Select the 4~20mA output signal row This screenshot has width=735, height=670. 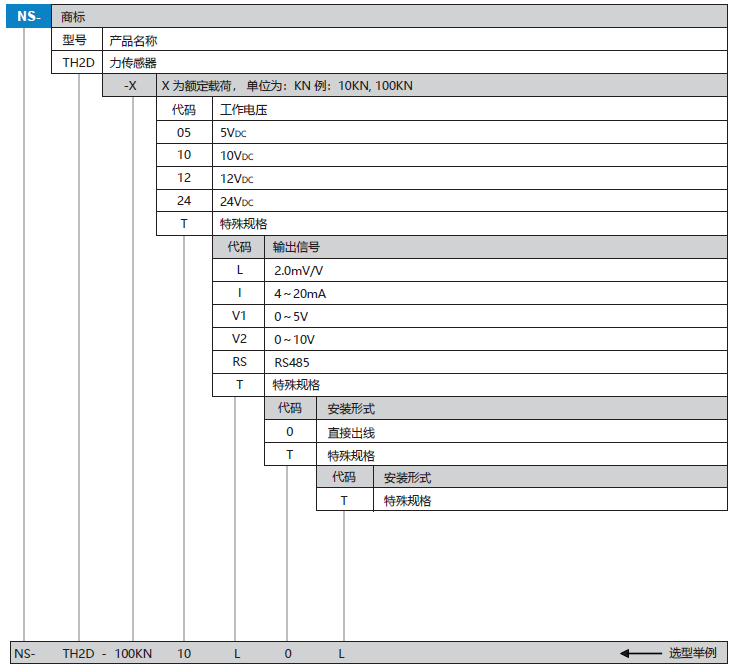point(300,293)
